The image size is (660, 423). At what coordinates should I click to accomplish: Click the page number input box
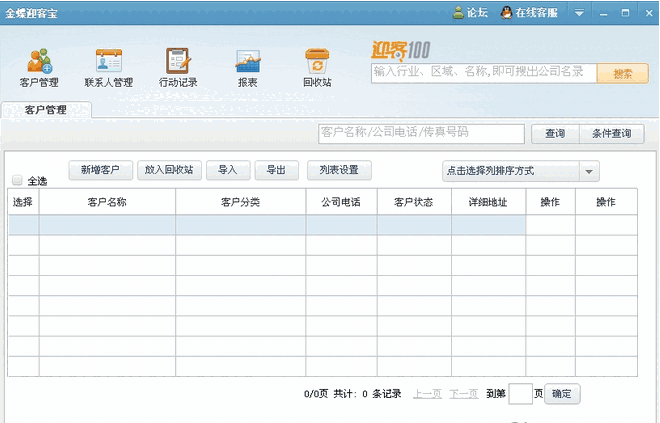tap(520, 394)
